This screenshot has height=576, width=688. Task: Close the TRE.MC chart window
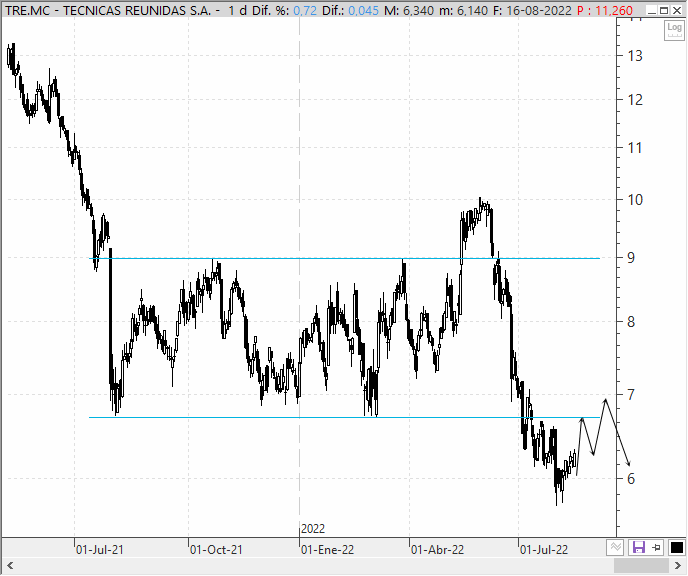[x=677, y=11]
